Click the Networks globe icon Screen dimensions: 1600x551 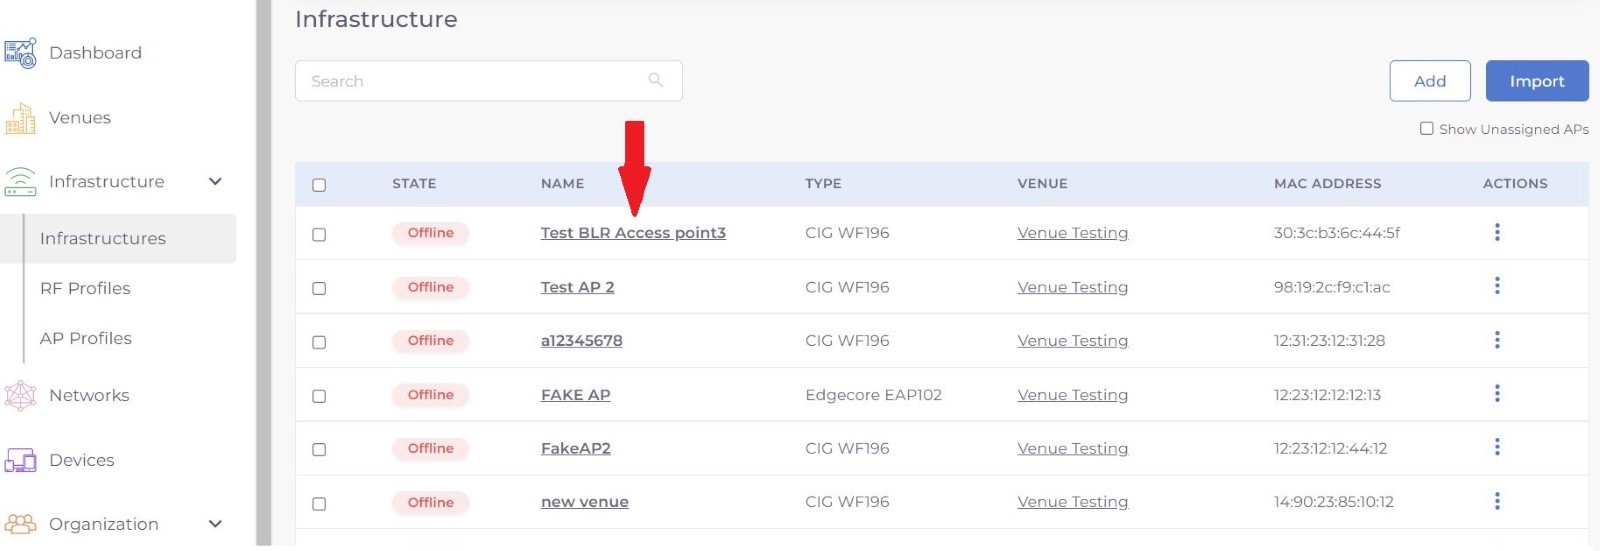pos(20,396)
